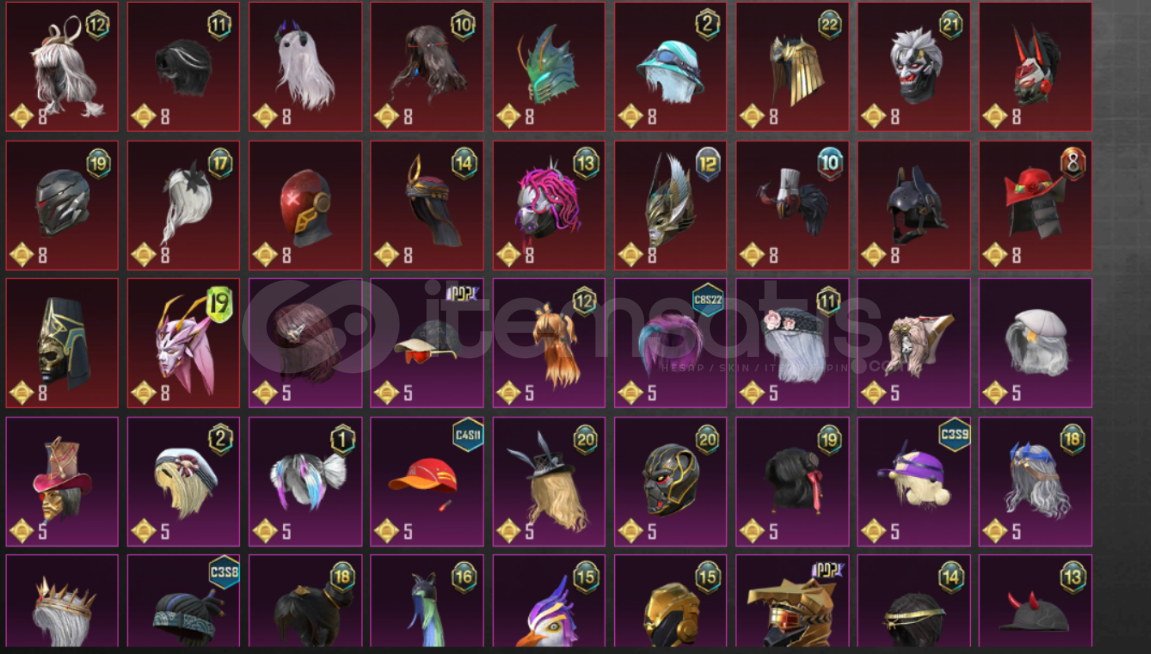1151x654 pixels.
Task: Click the dark headwrap item tagged C3S8
Action: click(184, 602)
